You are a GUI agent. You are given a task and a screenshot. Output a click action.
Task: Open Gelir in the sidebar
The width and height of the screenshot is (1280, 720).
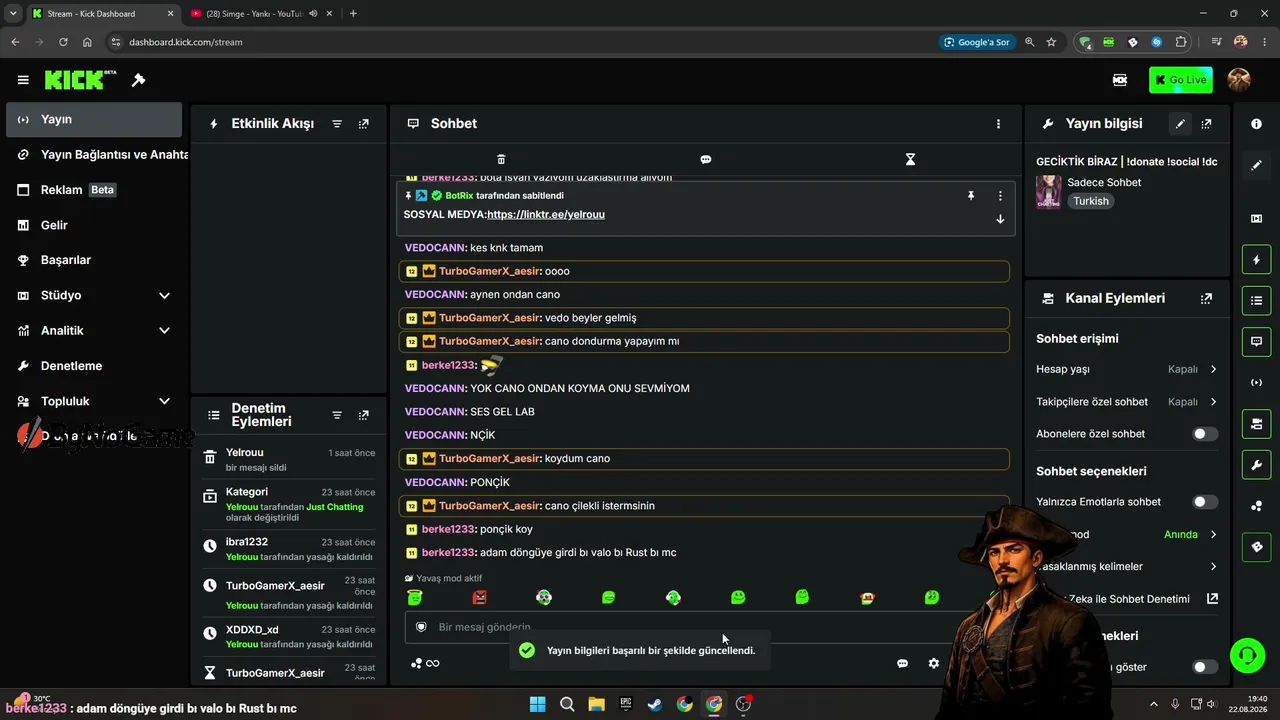(94, 226)
